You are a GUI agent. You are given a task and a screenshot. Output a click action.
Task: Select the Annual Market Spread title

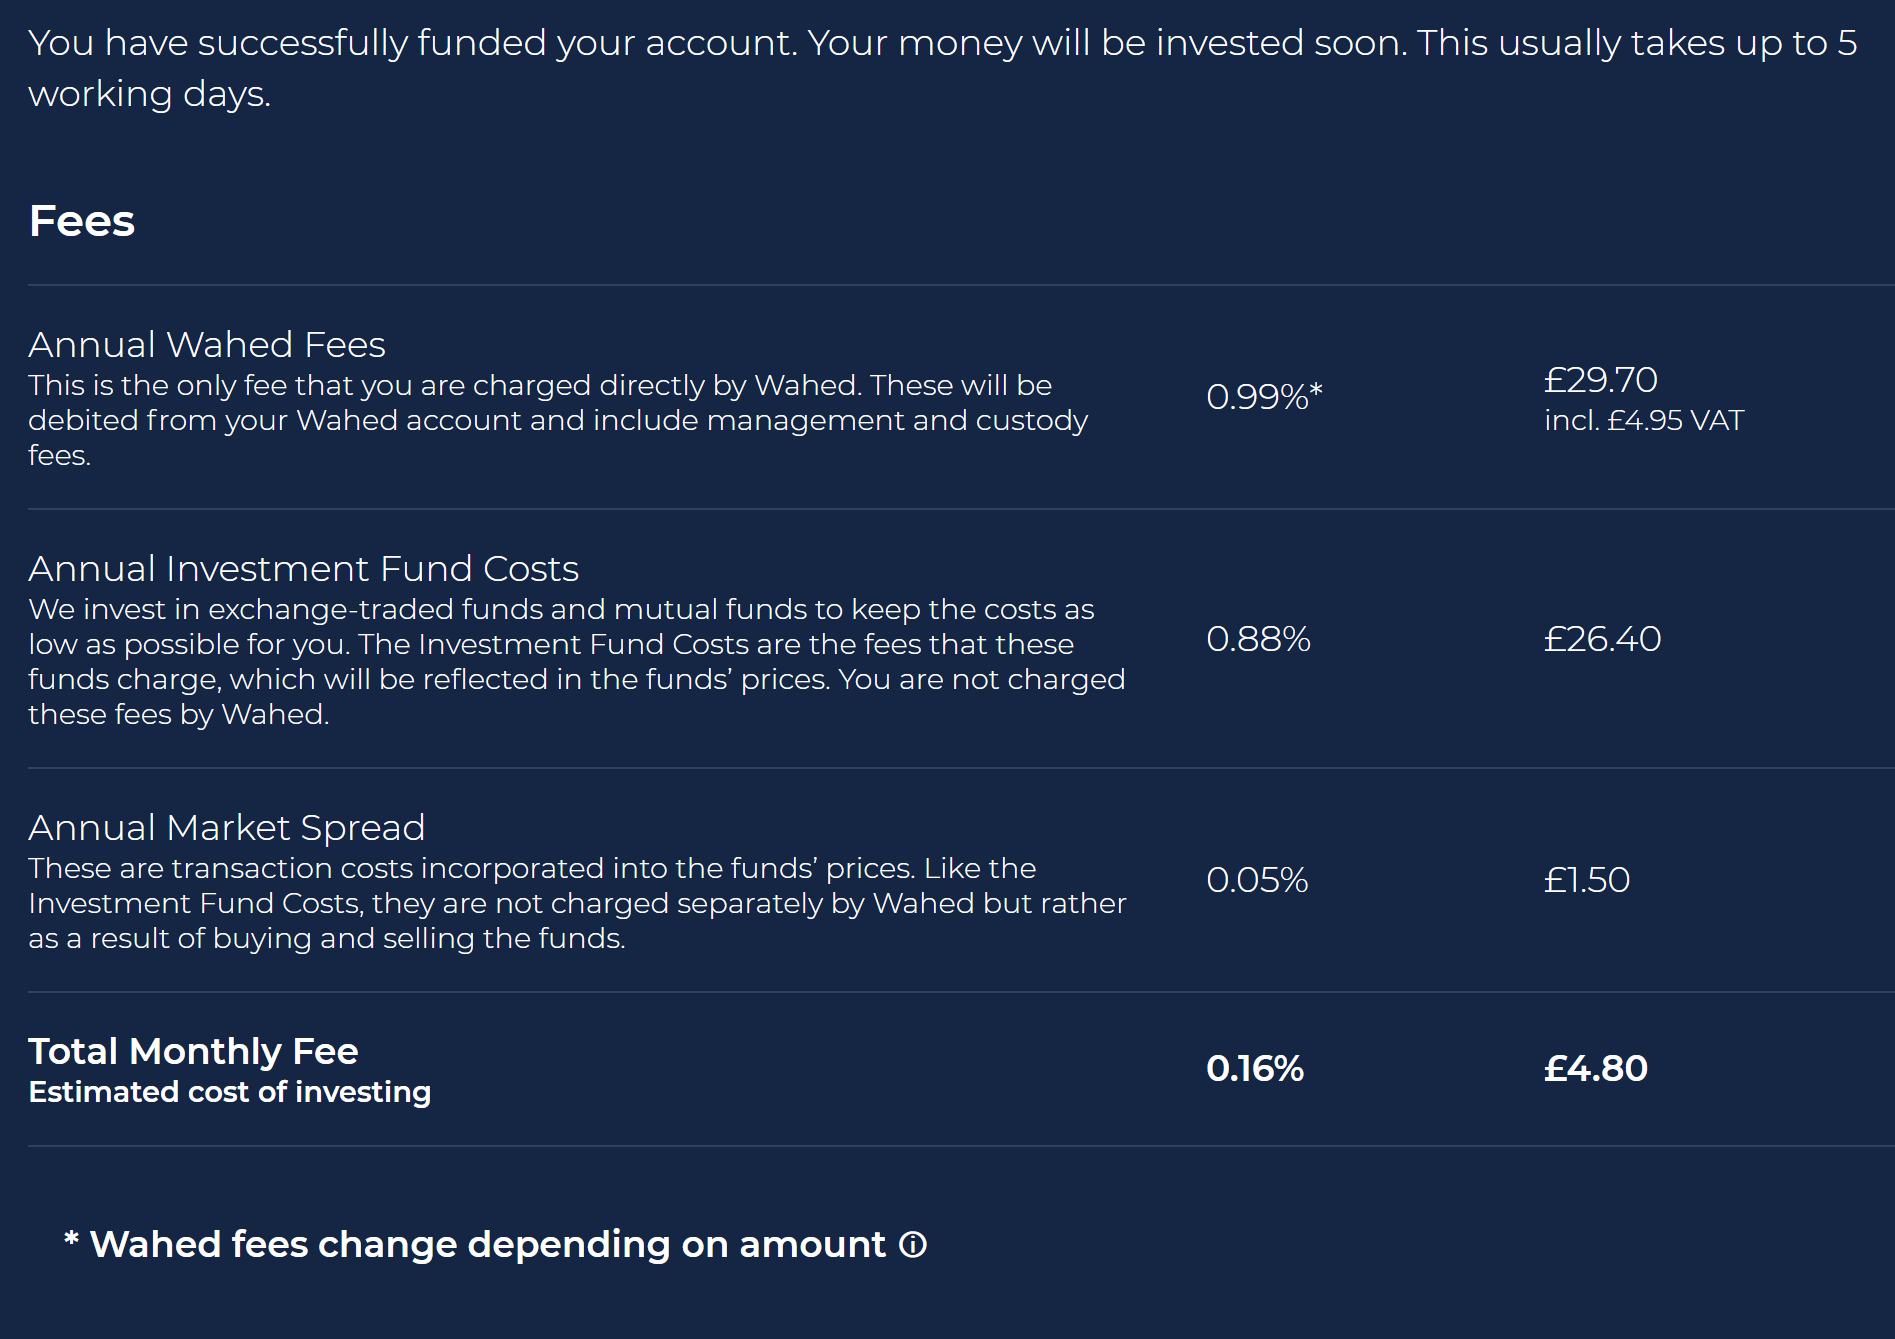click(x=227, y=827)
